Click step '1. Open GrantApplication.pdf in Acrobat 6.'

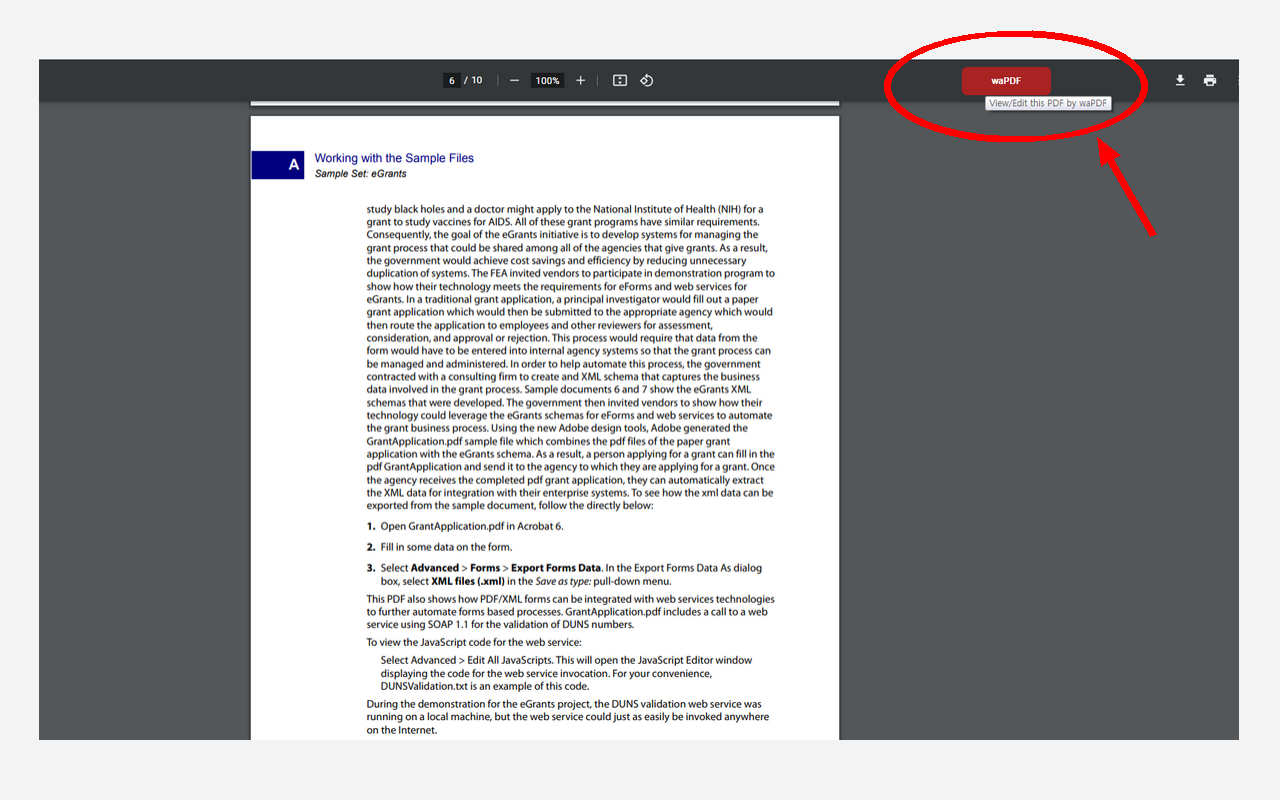(x=465, y=526)
